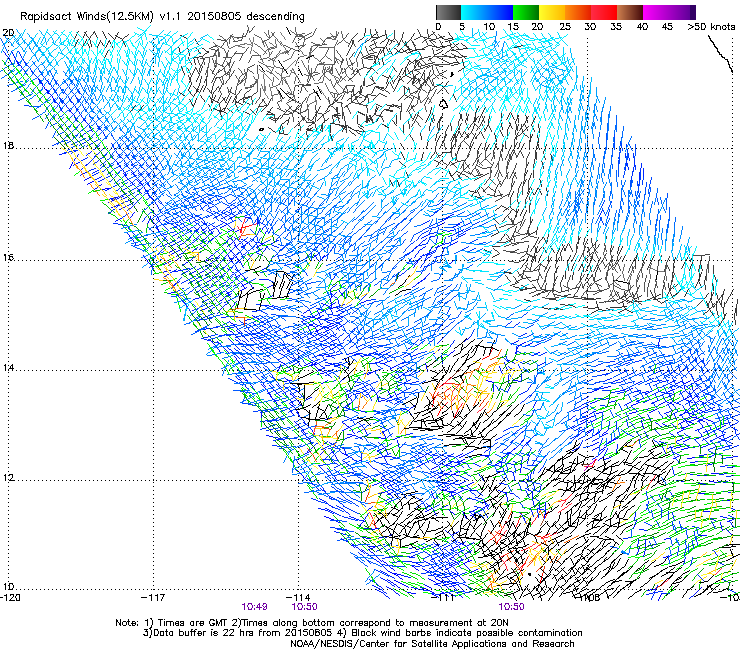Click the latitude label 14
740x650 pixels.
tap(8, 367)
